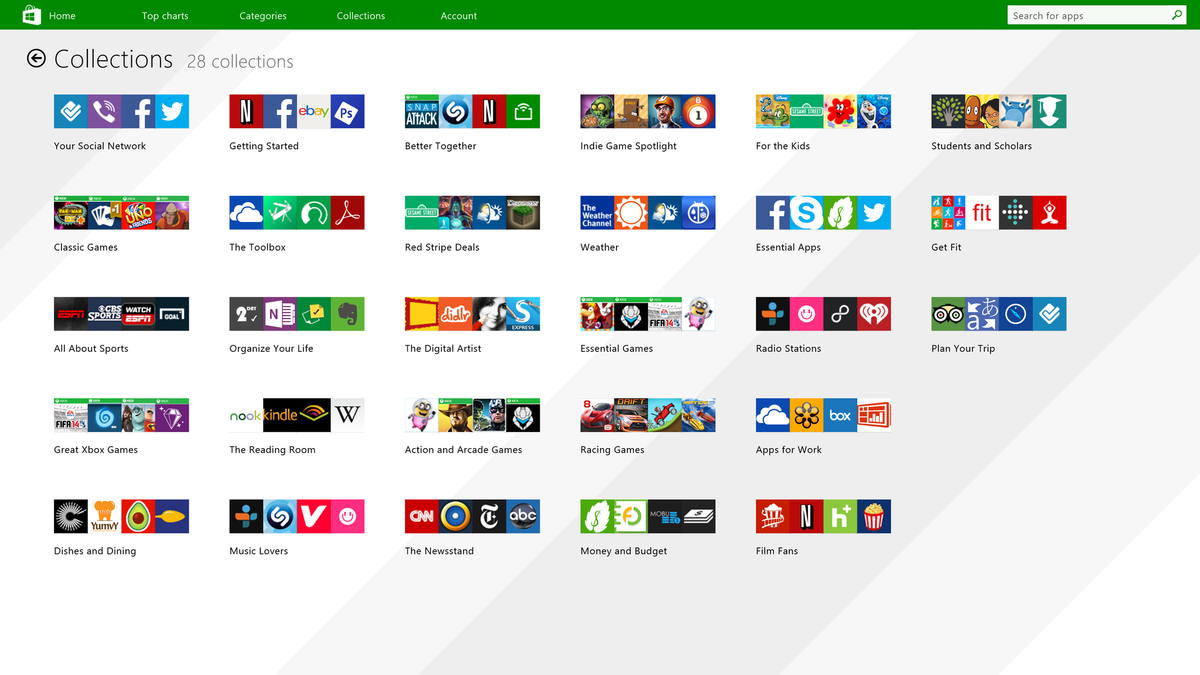Image resolution: width=1200 pixels, height=675 pixels.
Task: Click Minion icon in Essential Games
Action: [699, 314]
